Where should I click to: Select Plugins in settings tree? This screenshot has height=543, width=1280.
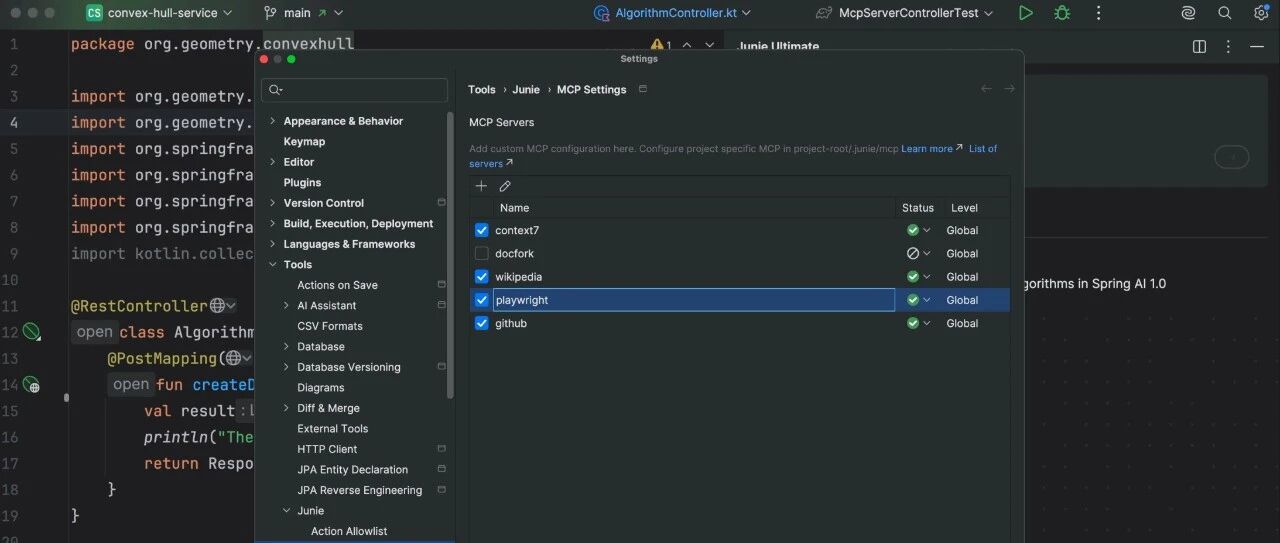302,183
